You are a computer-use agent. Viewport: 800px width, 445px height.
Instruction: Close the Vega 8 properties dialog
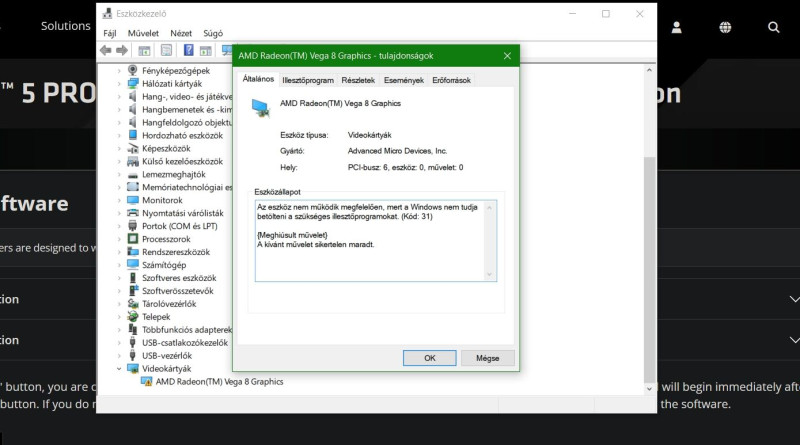[507, 56]
